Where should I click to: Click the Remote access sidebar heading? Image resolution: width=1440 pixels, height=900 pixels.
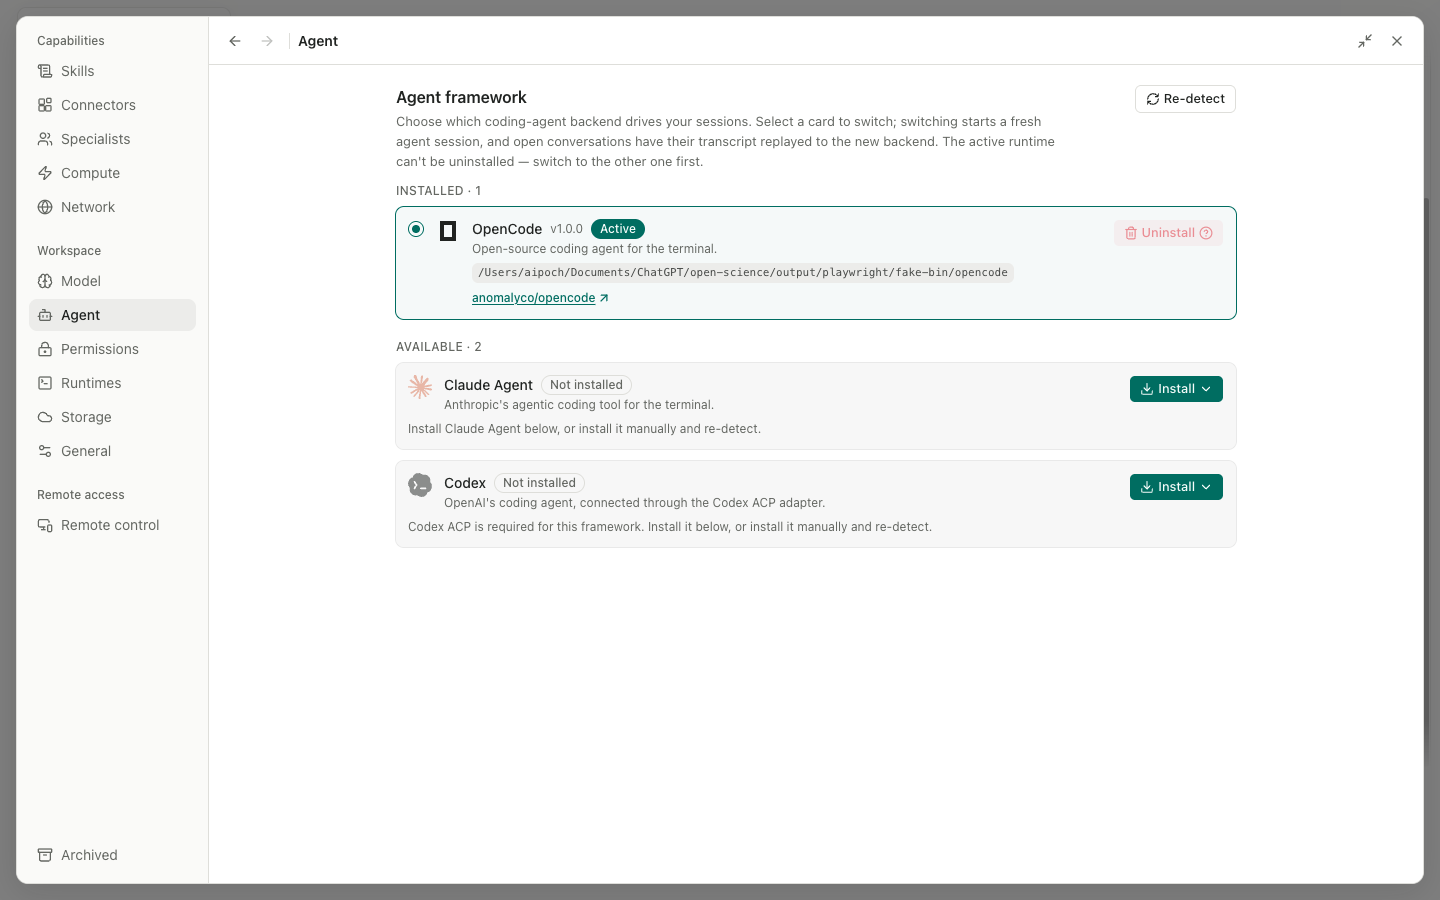point(81,495)
